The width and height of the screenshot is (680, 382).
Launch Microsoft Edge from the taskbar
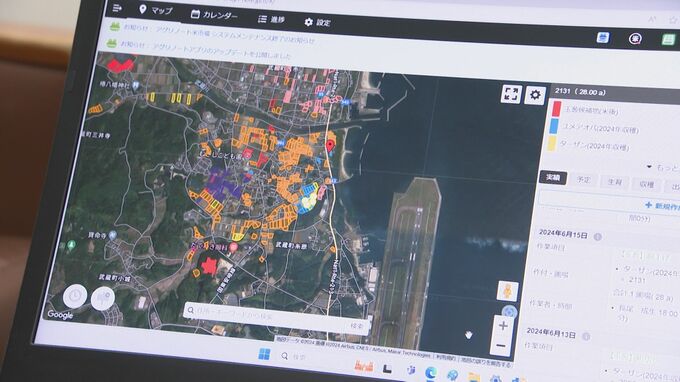(x=431, y=372)
